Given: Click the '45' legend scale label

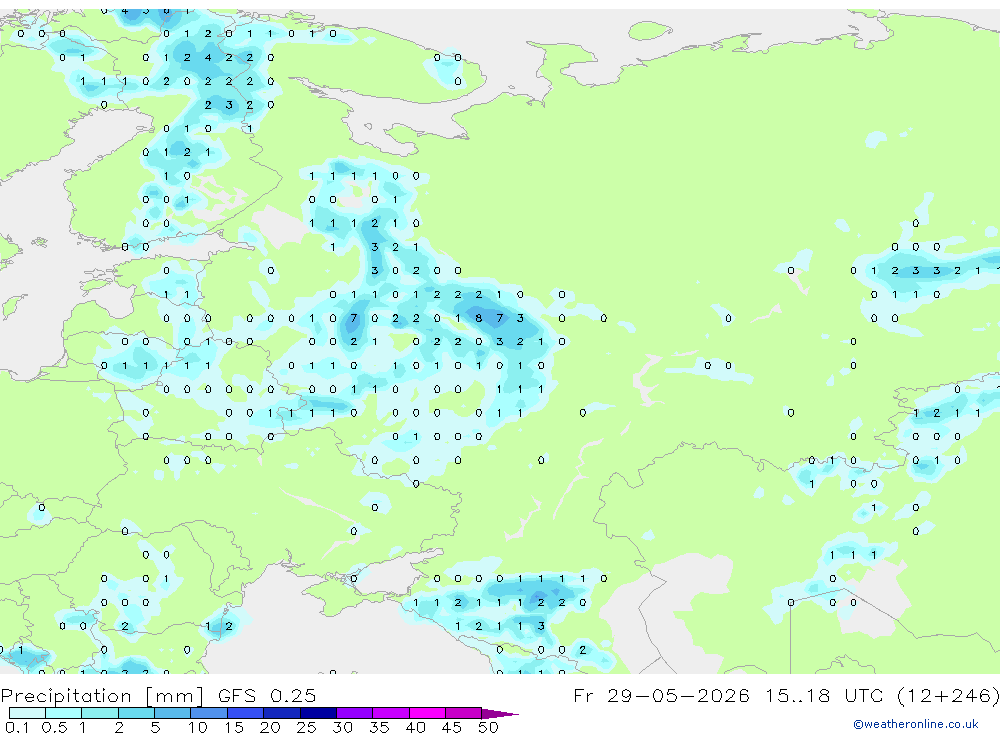Looking at the screenshot, I should (x=452, y=727).
